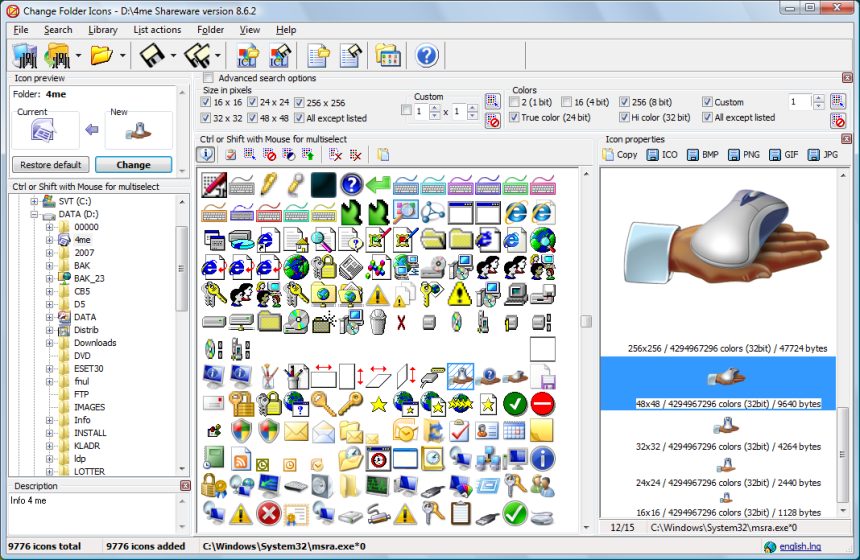This screenshot has height=560, width=860.
Task: Select the dark teal square icon in grid
Action: click(x=323, y=185)
